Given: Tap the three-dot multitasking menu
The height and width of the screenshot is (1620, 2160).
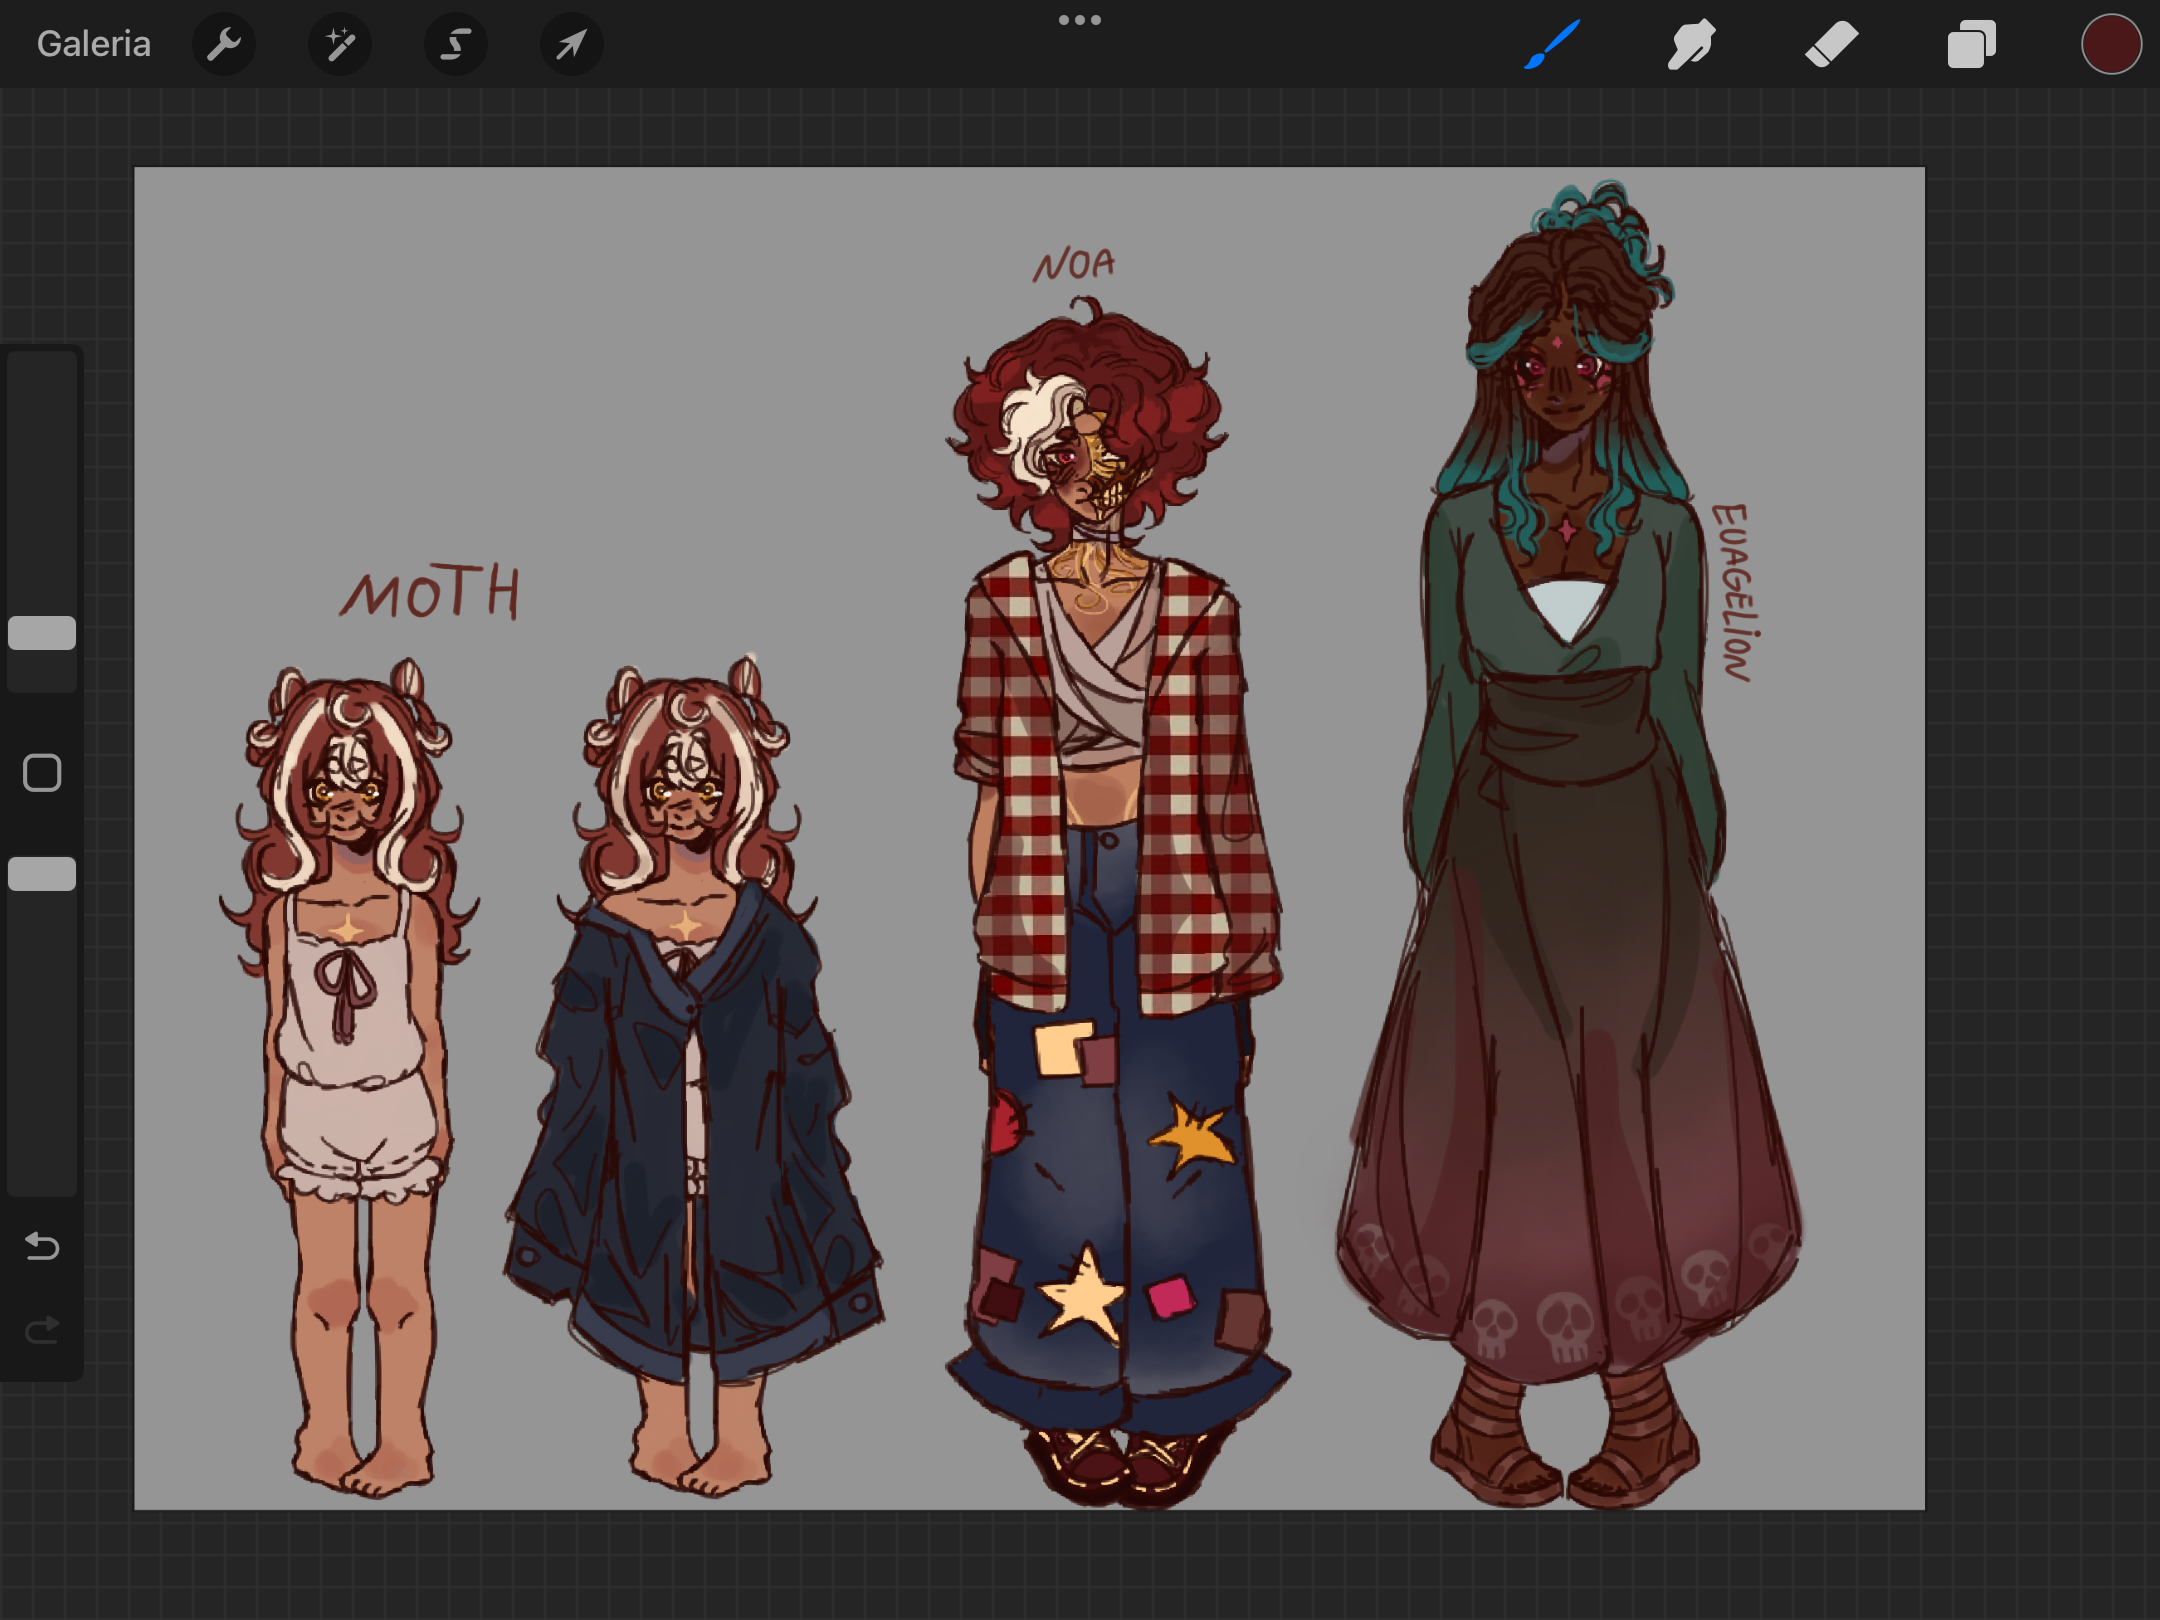Looking at the screenshot, I should pyautogui.click(x=1079, y=20).
